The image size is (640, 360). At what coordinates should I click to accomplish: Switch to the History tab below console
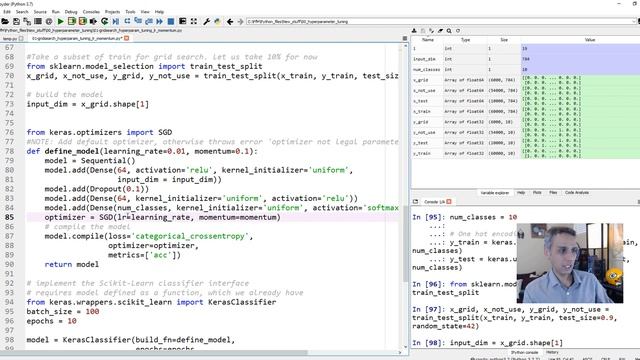coord(552,352)
